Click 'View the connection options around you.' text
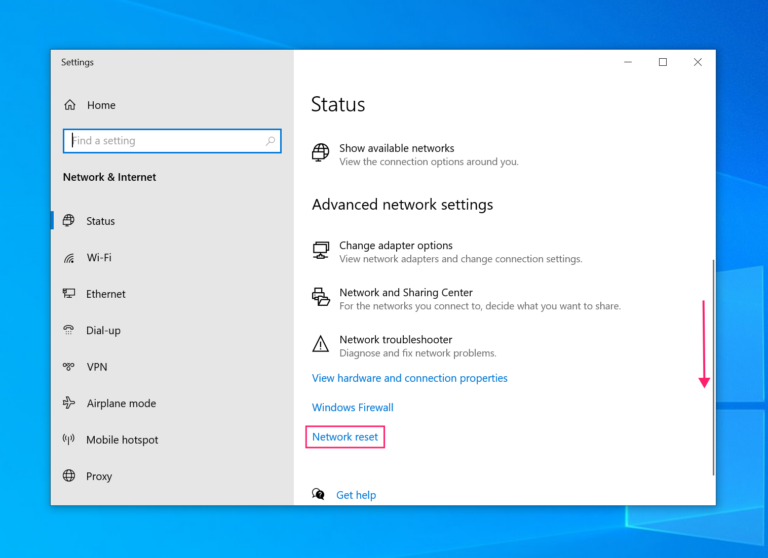The height and width of the screenshot is (558, 768). click(429, 162)
